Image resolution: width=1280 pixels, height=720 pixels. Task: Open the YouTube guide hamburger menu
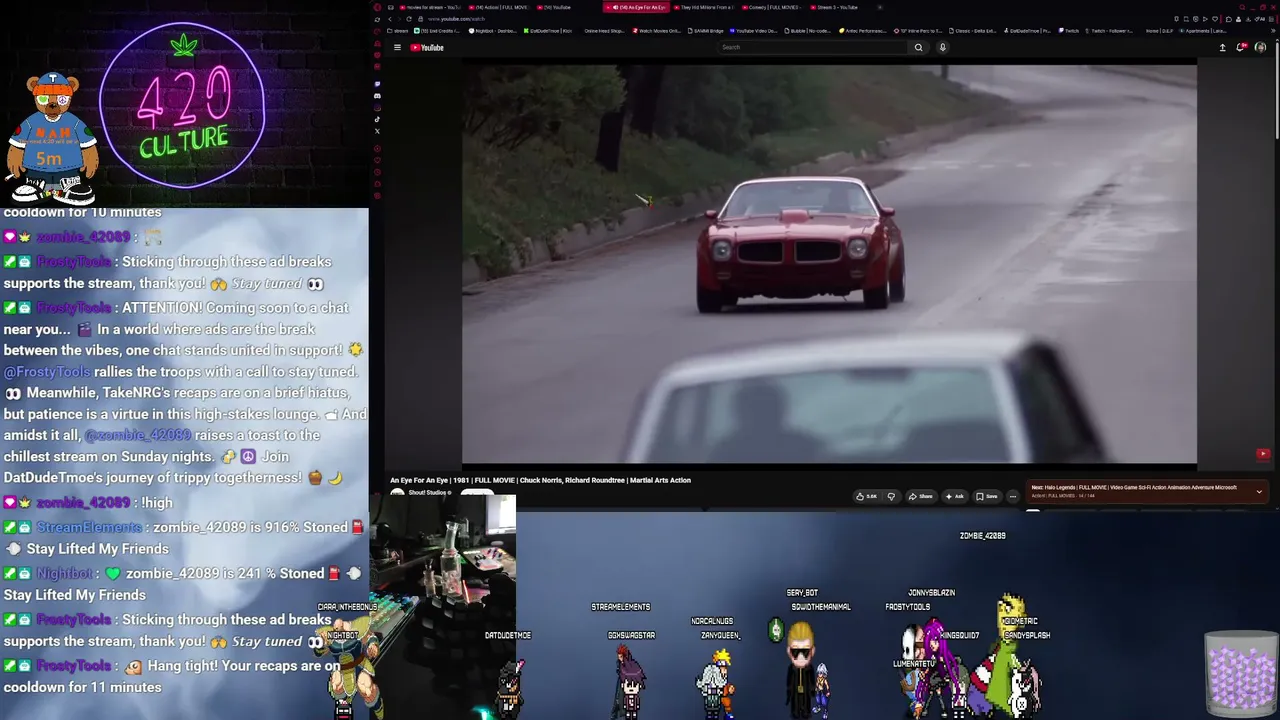point(397,47)
